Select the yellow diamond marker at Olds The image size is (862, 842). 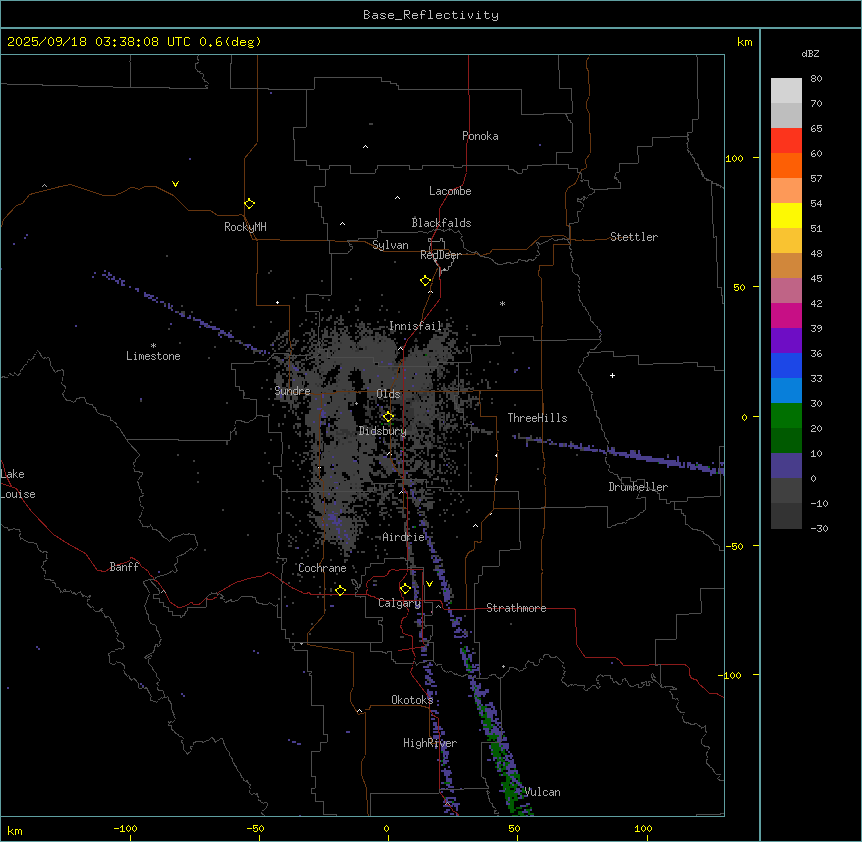tap(388, 416)
